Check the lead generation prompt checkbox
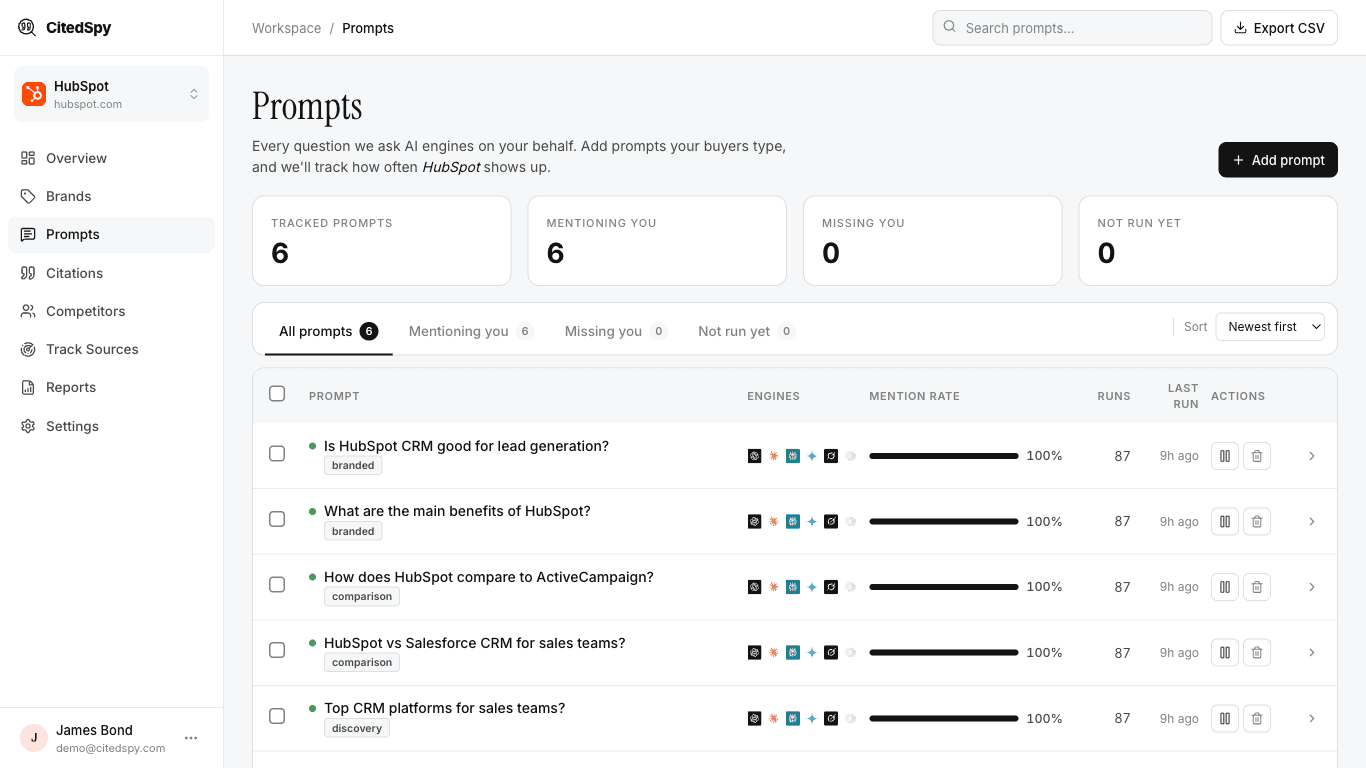 277,453
